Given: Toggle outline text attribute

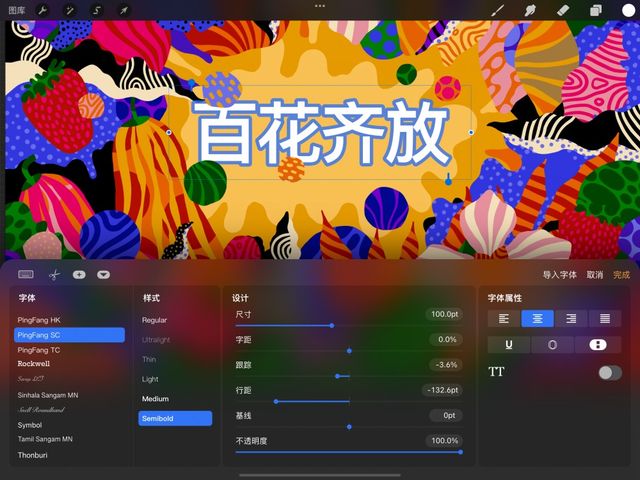Looking at the screenshot, I should click(x=553, y=345).
